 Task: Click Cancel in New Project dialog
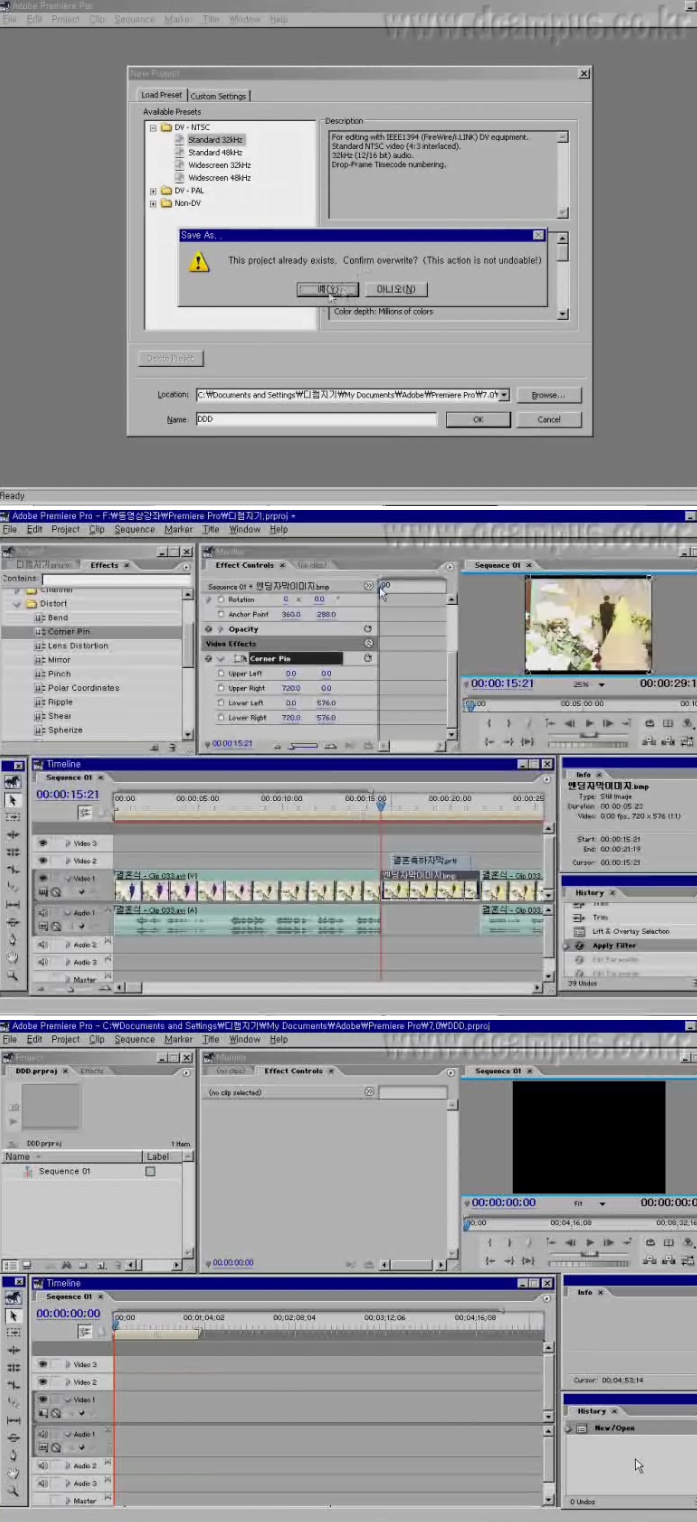[549, 419]
